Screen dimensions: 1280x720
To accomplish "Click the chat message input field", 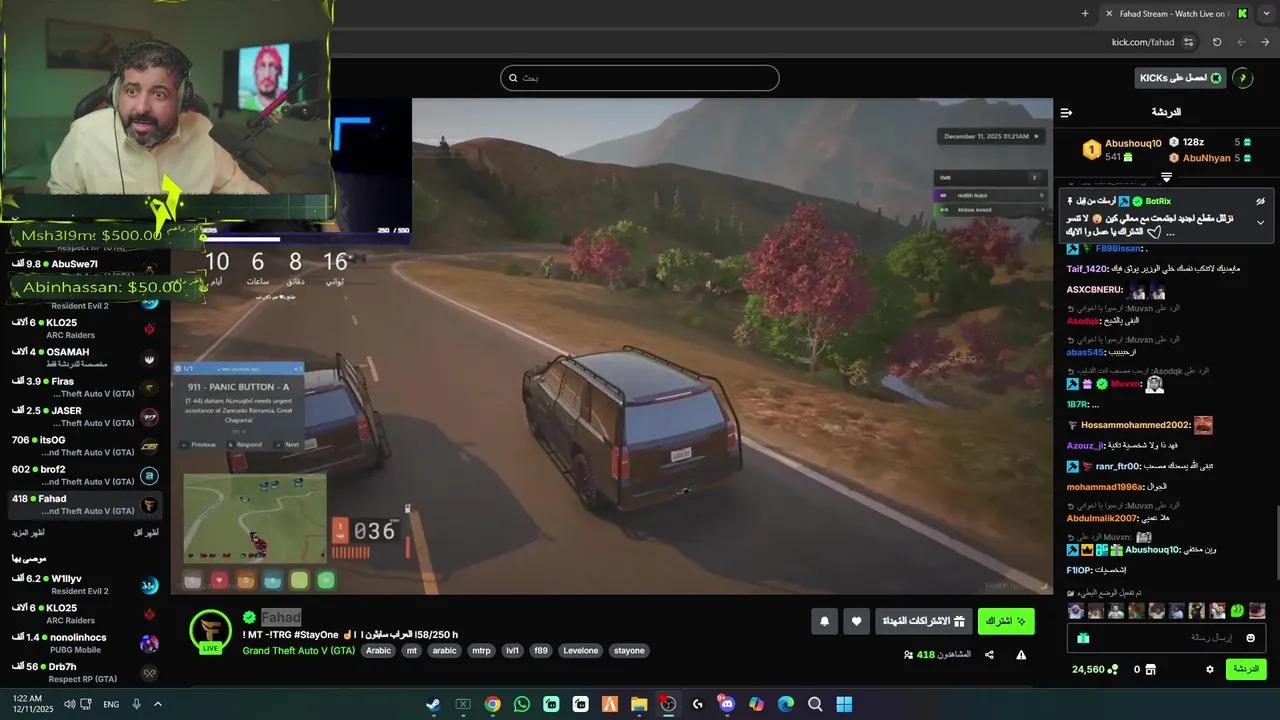I will click(1167, 638).
